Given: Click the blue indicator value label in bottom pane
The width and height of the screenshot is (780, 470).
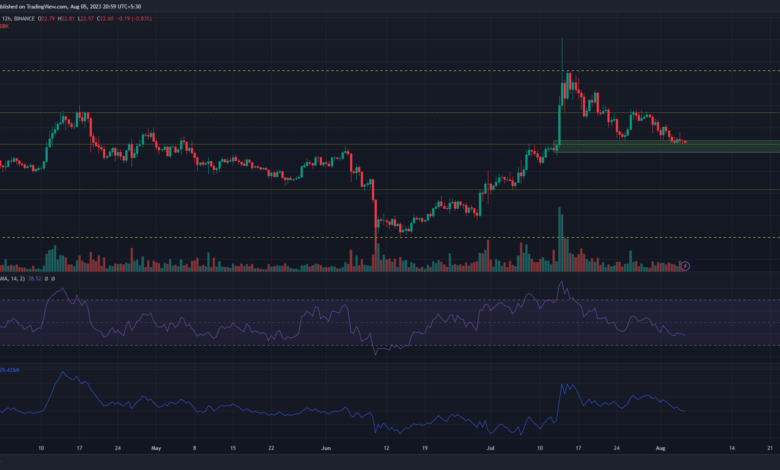Looking at the screenshot, I should pos(14,369).
